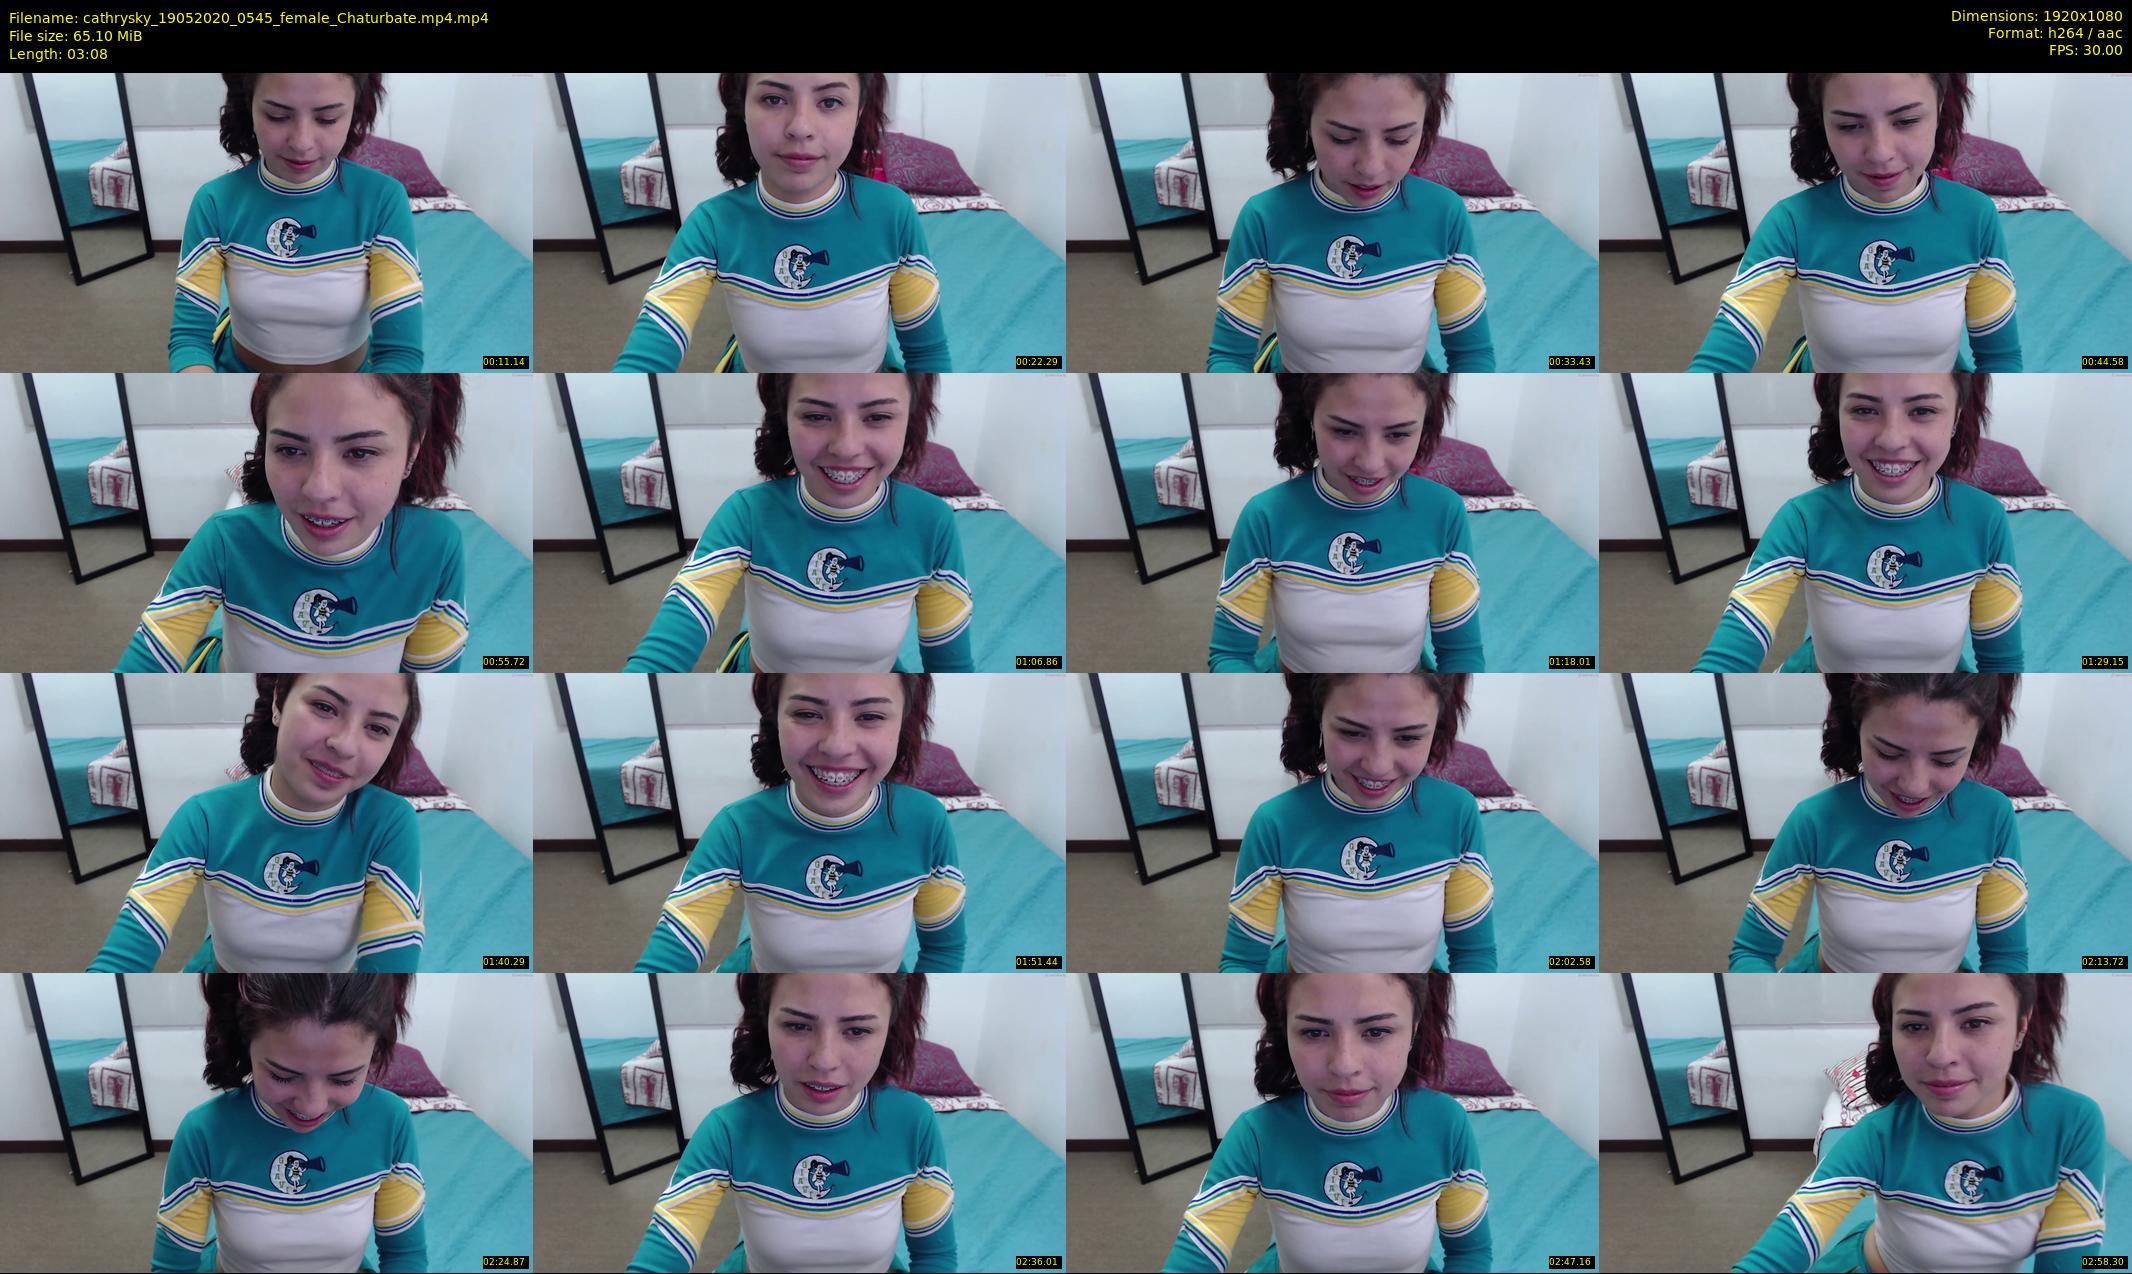Open the thumbnail marked 00:33.43
Viewport: 2132px width, 1274px height.
point(1332,222)
